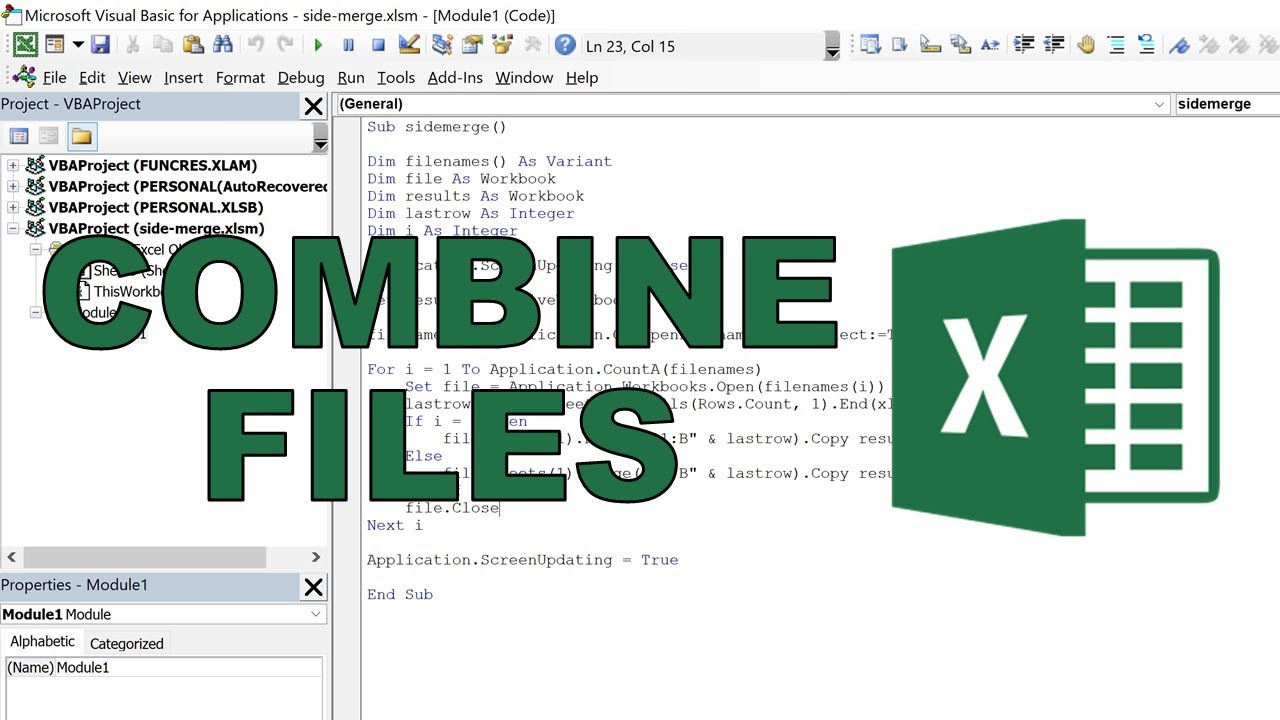
Task: Click the Toolbox wrench icon
Action: click(532, 45)
